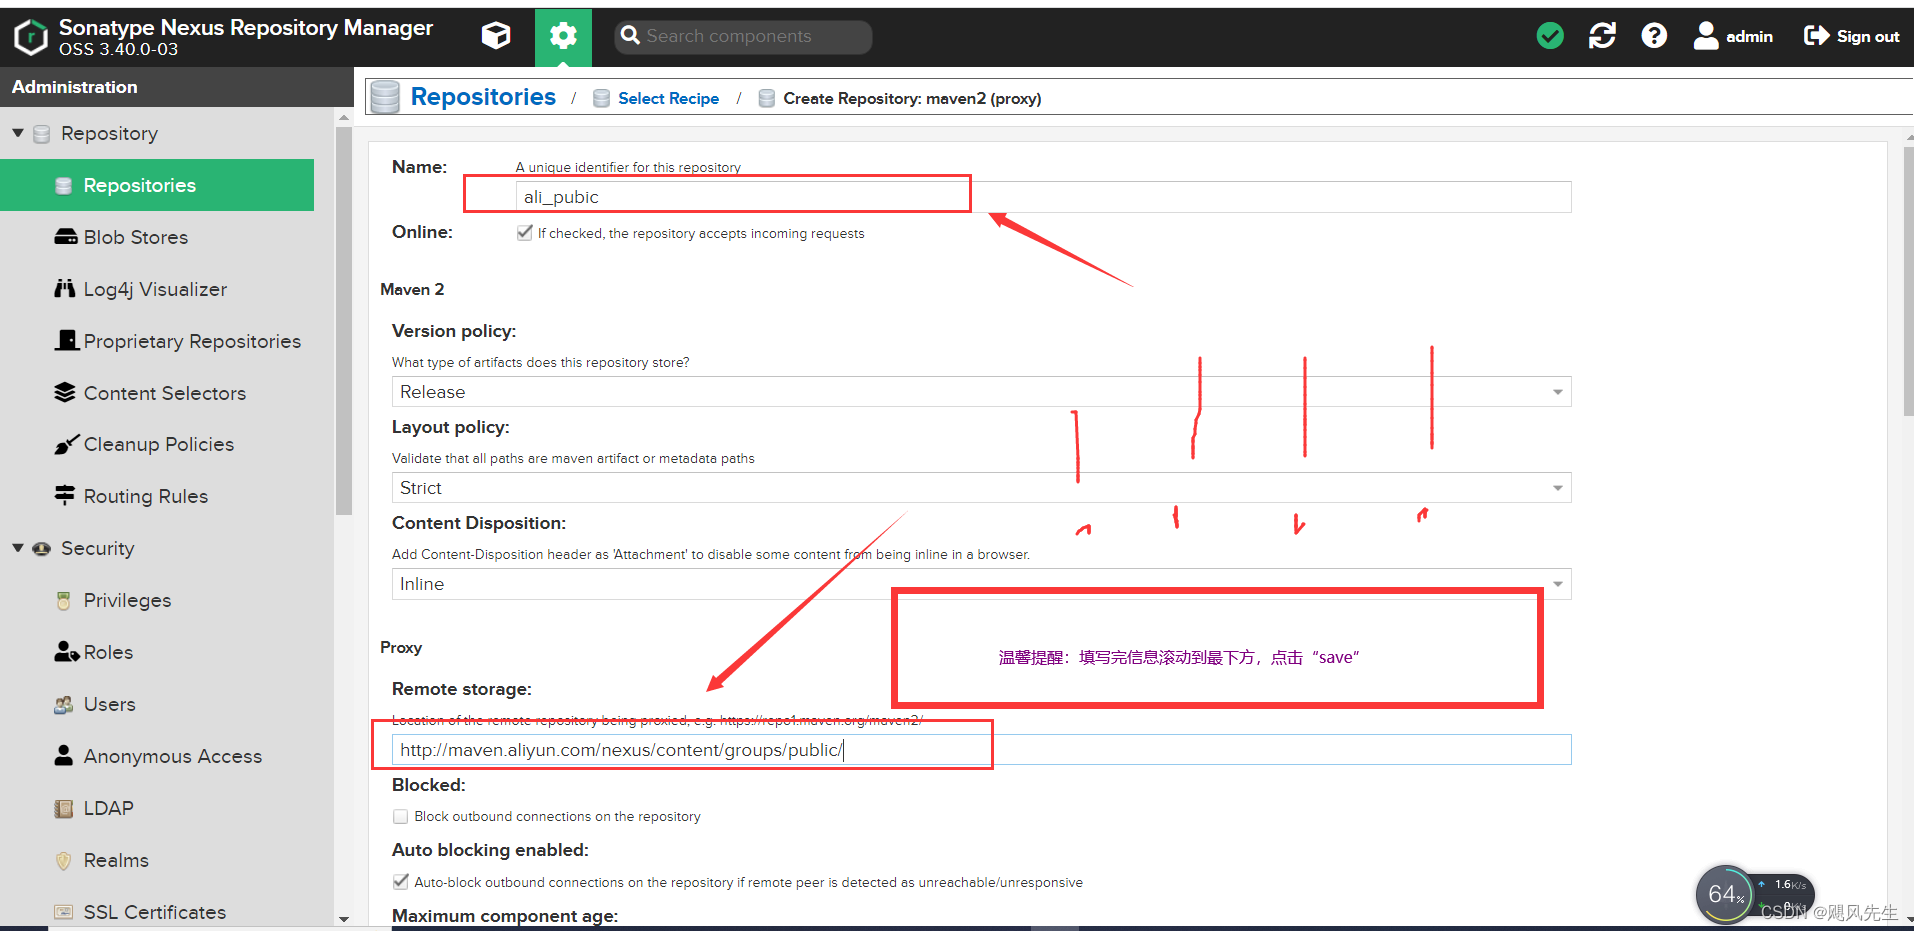Collapse the Security tree section
Viewport: 1914px width, 931px height.
point(18,548)
